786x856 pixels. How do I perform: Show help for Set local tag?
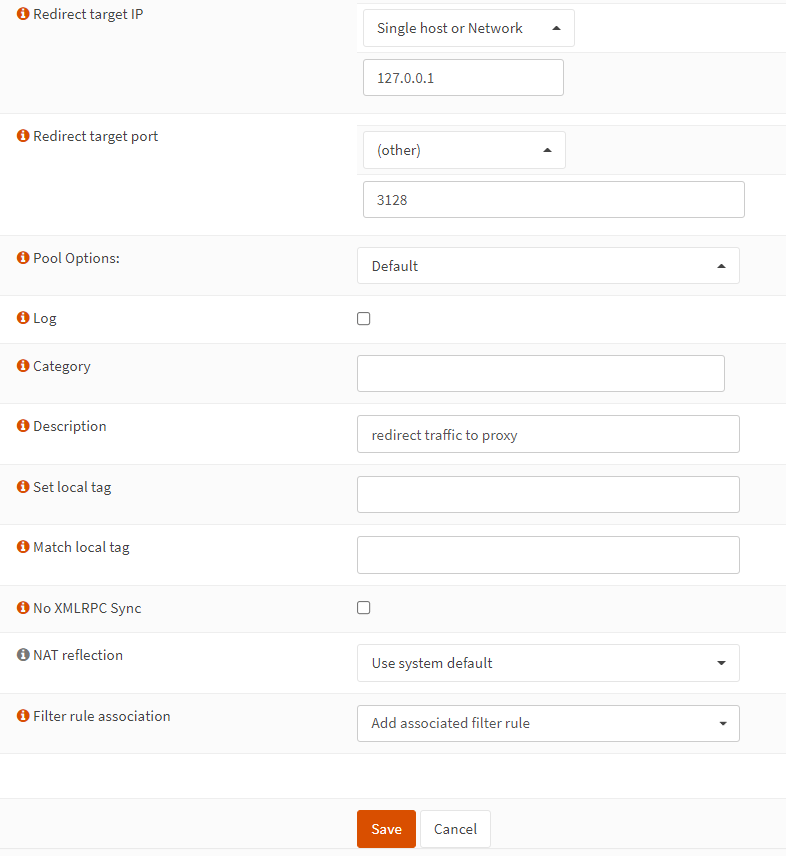(23, 487)
